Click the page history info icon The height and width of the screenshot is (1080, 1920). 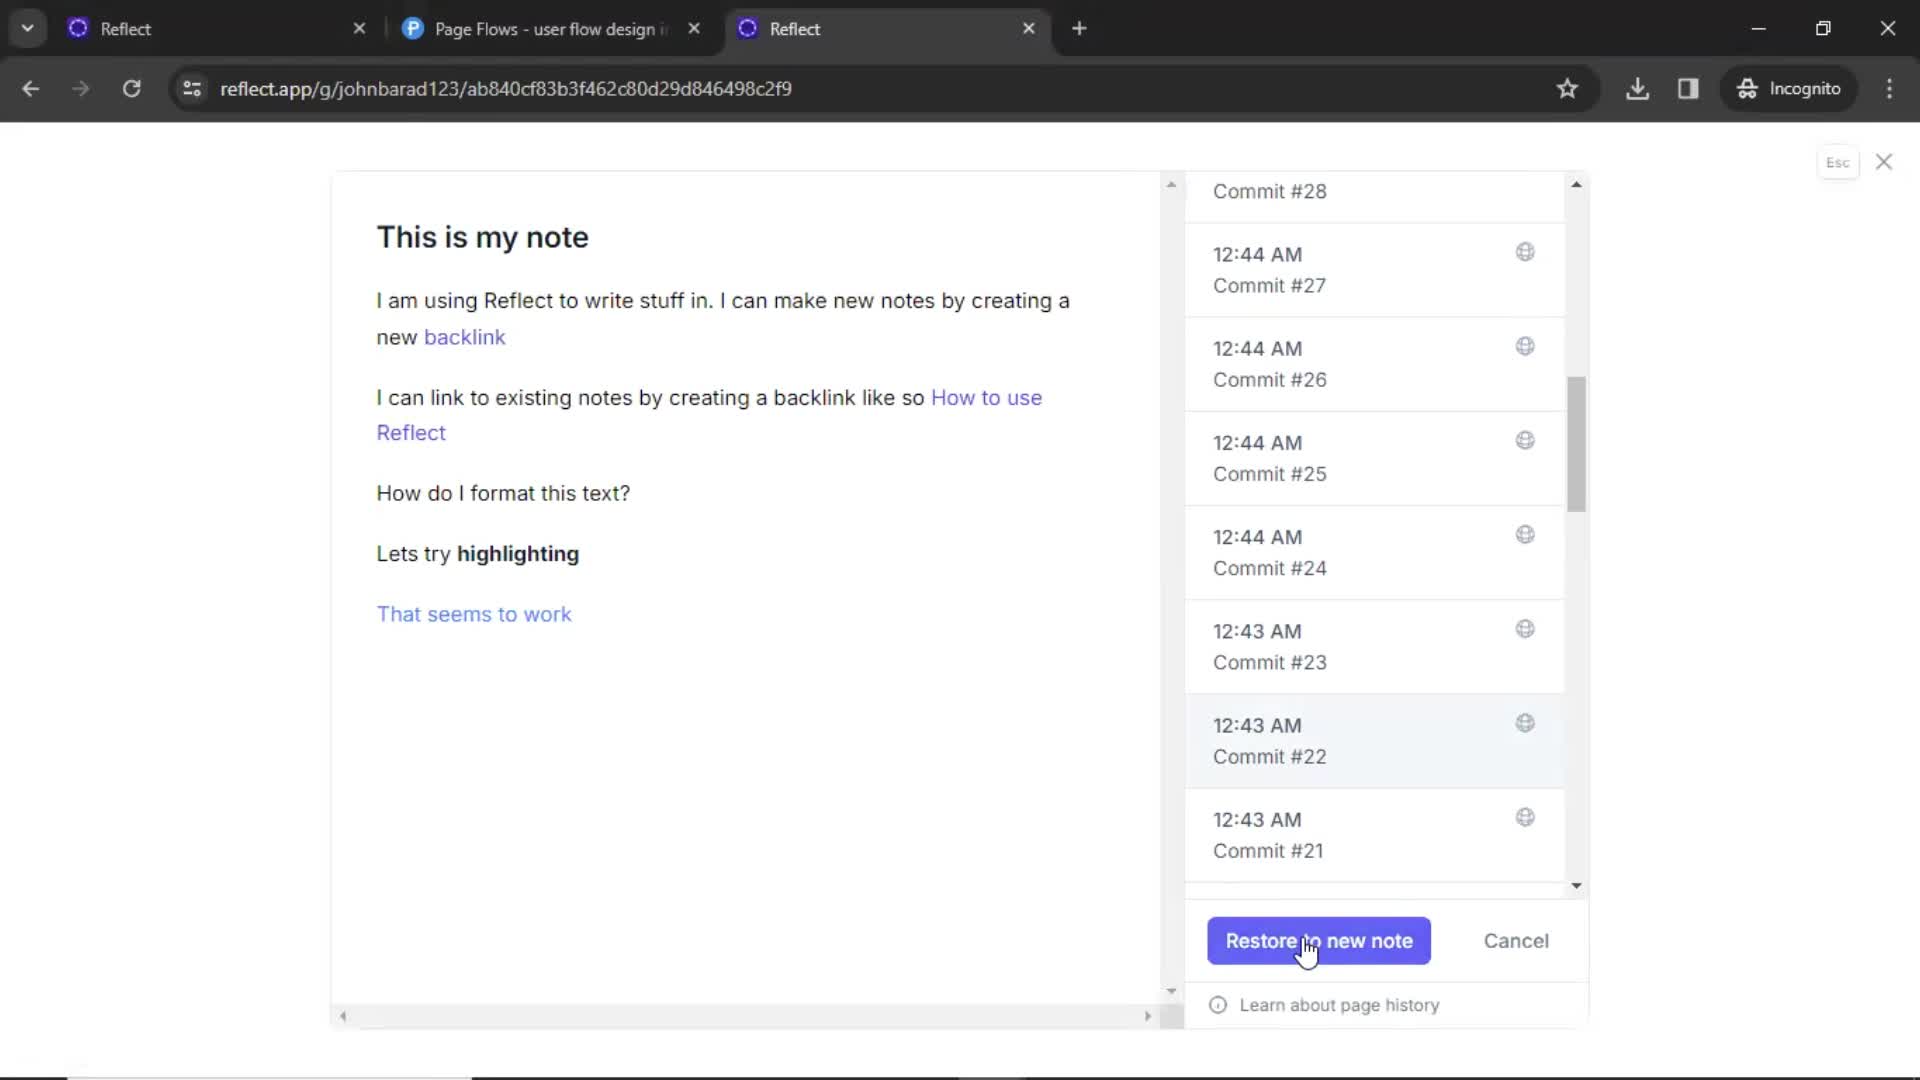pyautogui.click(x=1217, y=1005)
